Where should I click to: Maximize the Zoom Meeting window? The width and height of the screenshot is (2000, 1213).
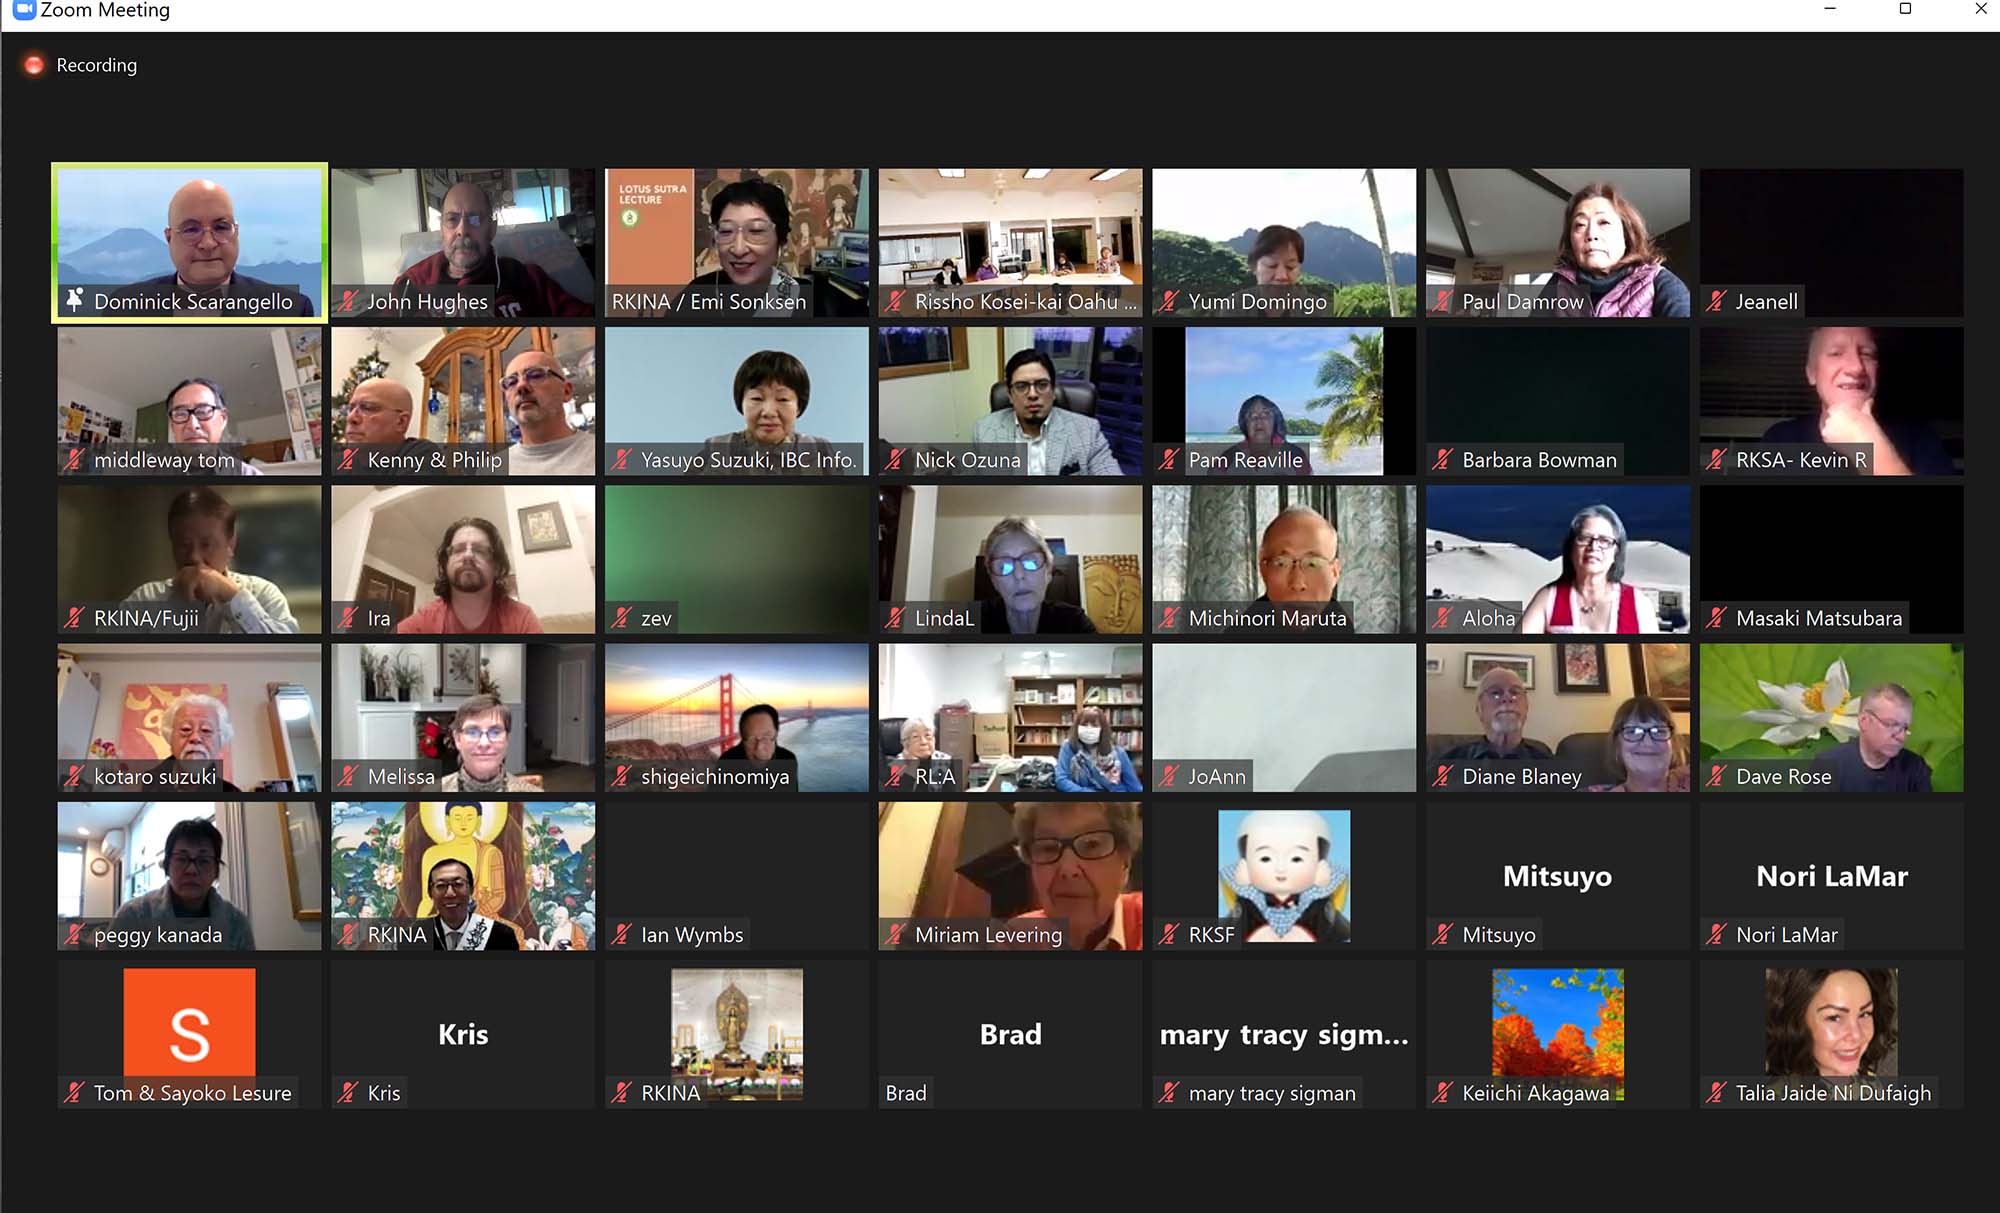click(1905, 9)
